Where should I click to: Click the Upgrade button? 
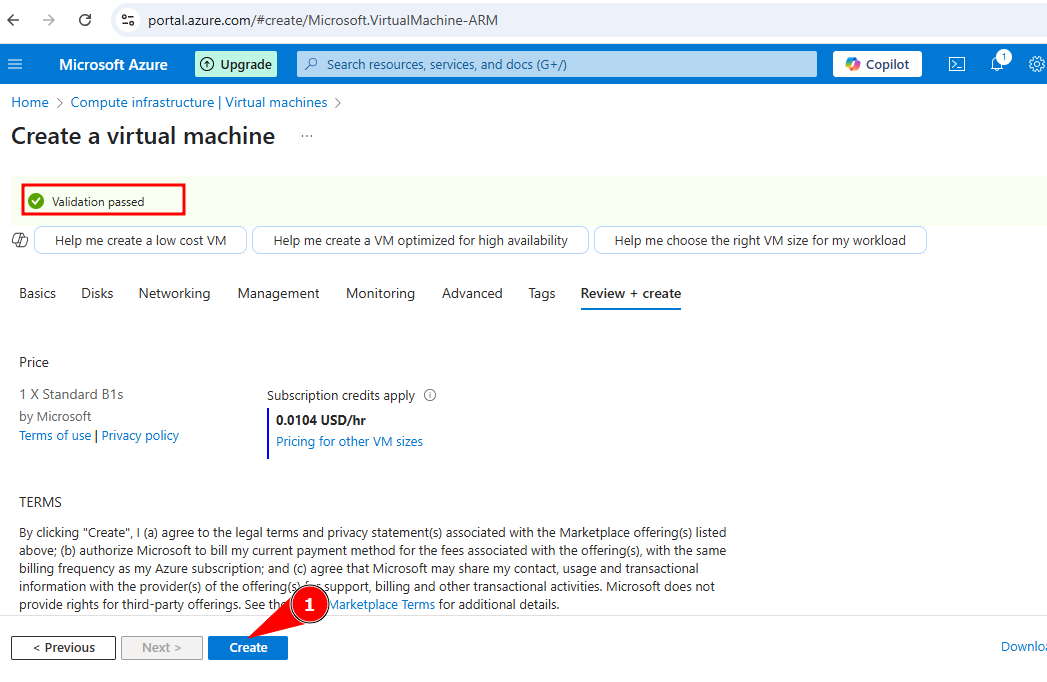236,64
